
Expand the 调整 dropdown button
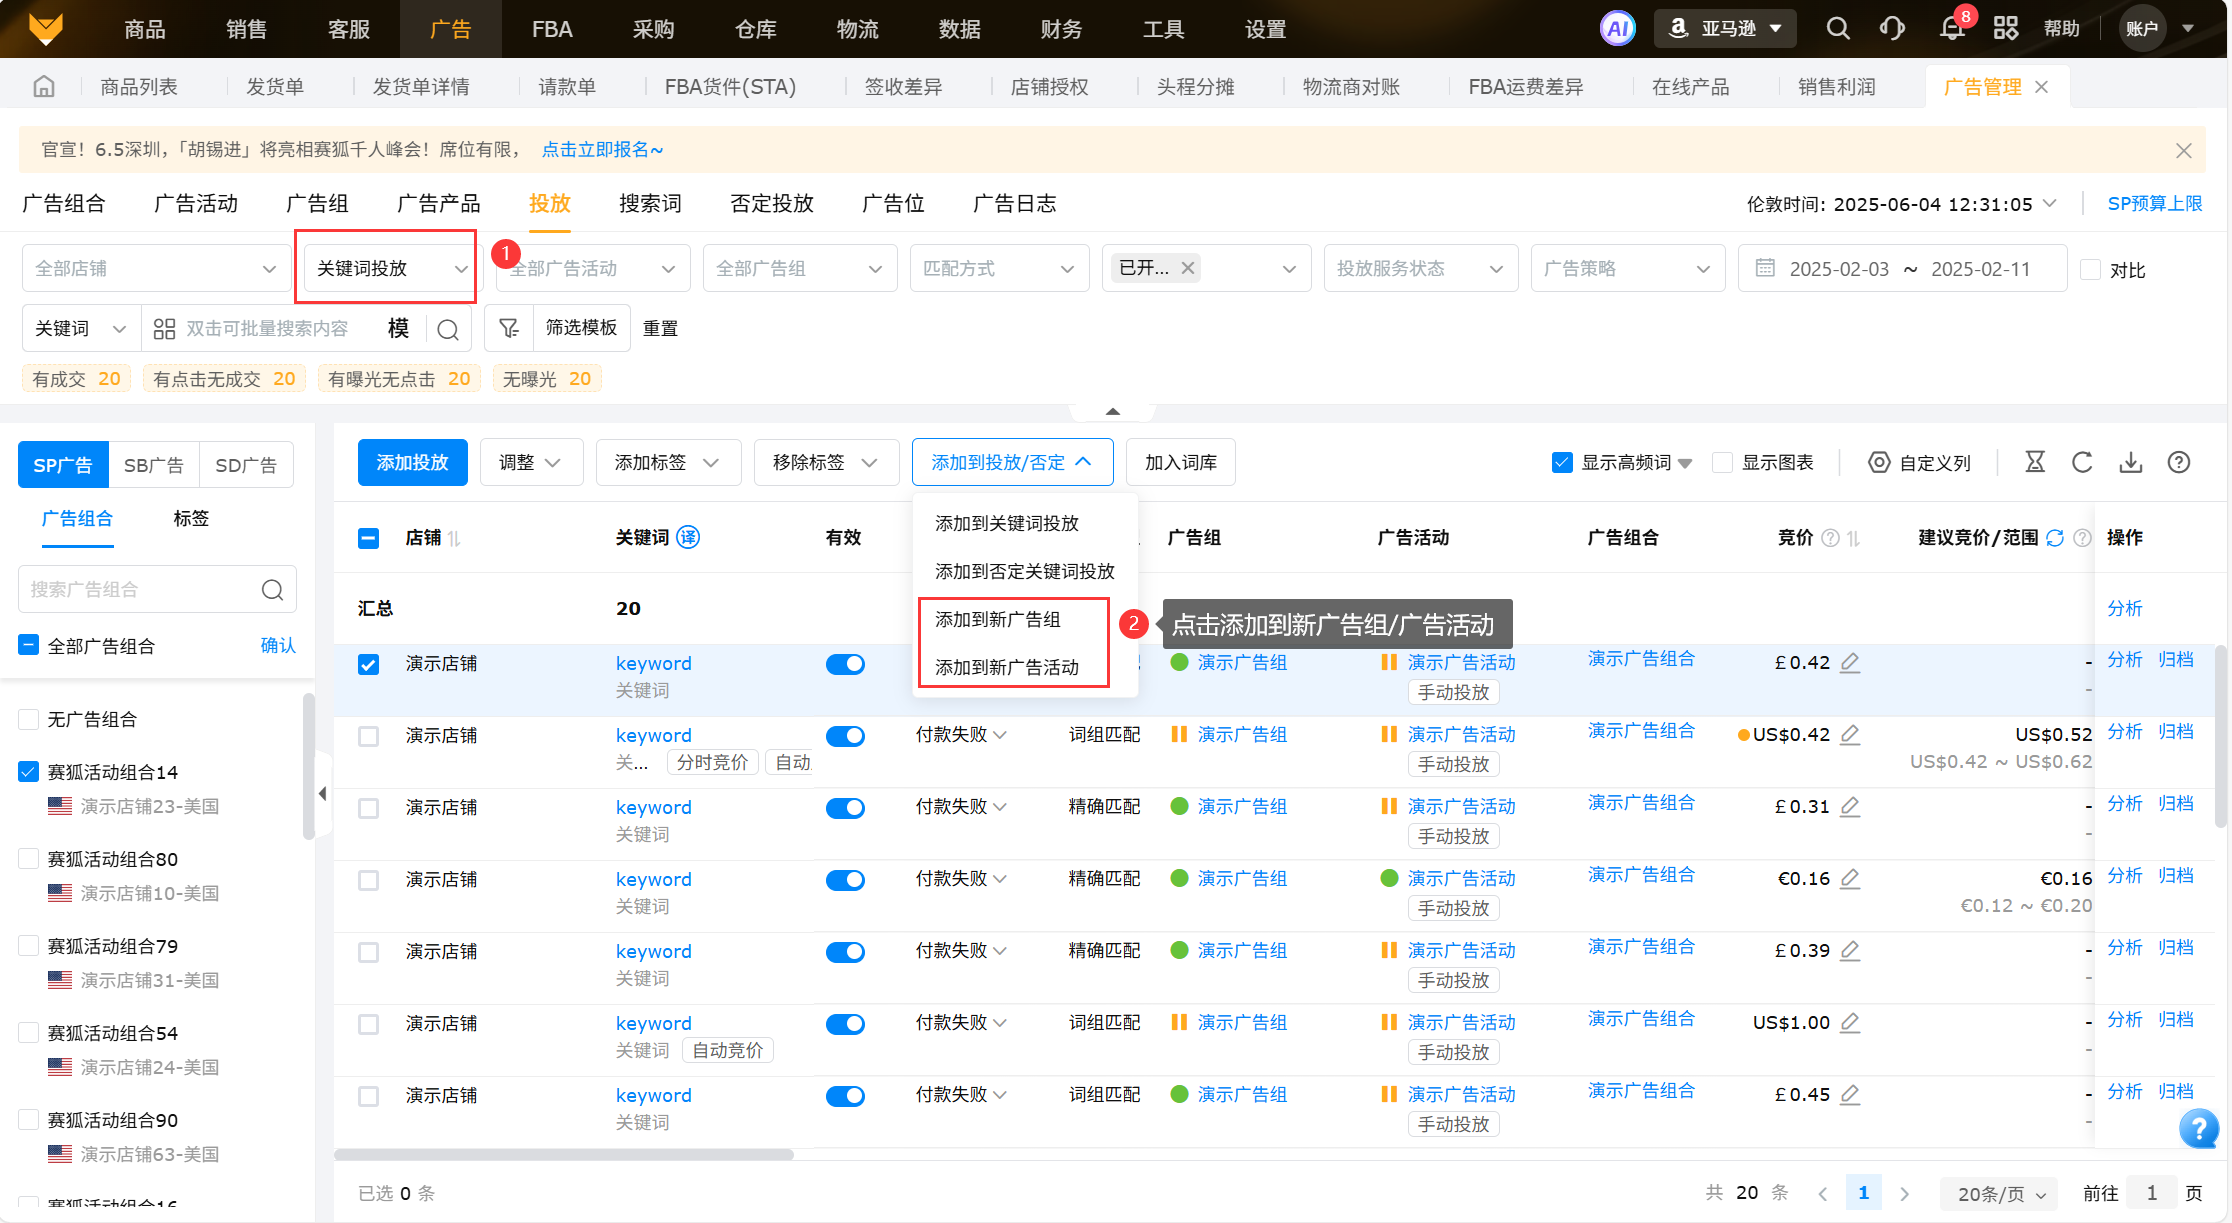tap(531, 462)
